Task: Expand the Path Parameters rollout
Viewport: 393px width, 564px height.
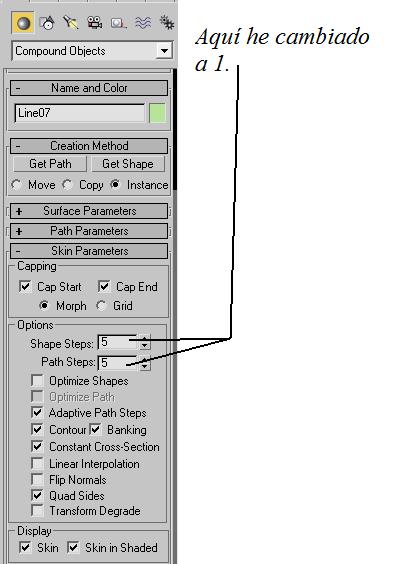Action: pyautogui.click(x=89, y=231)
